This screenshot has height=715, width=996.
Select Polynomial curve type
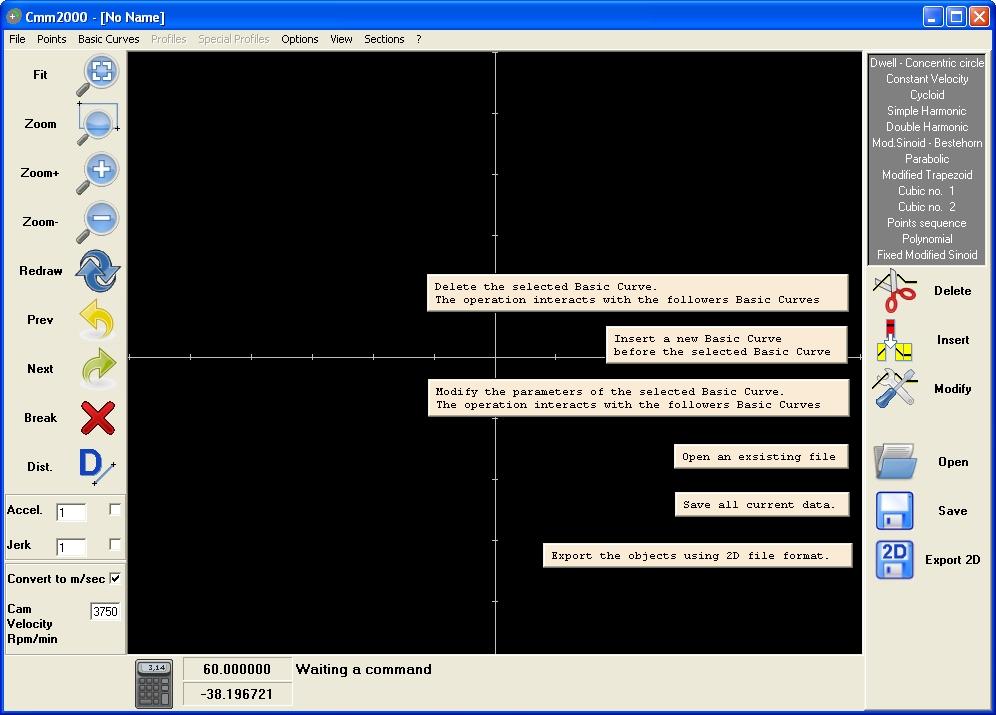[x=927, y=239]
